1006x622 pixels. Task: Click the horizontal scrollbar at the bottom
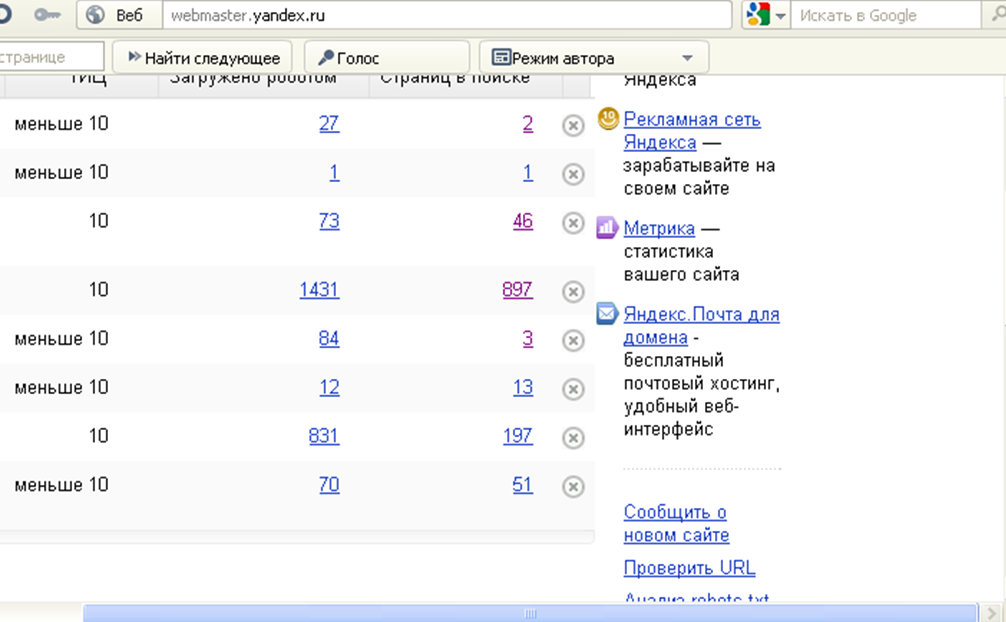(529, 612)
